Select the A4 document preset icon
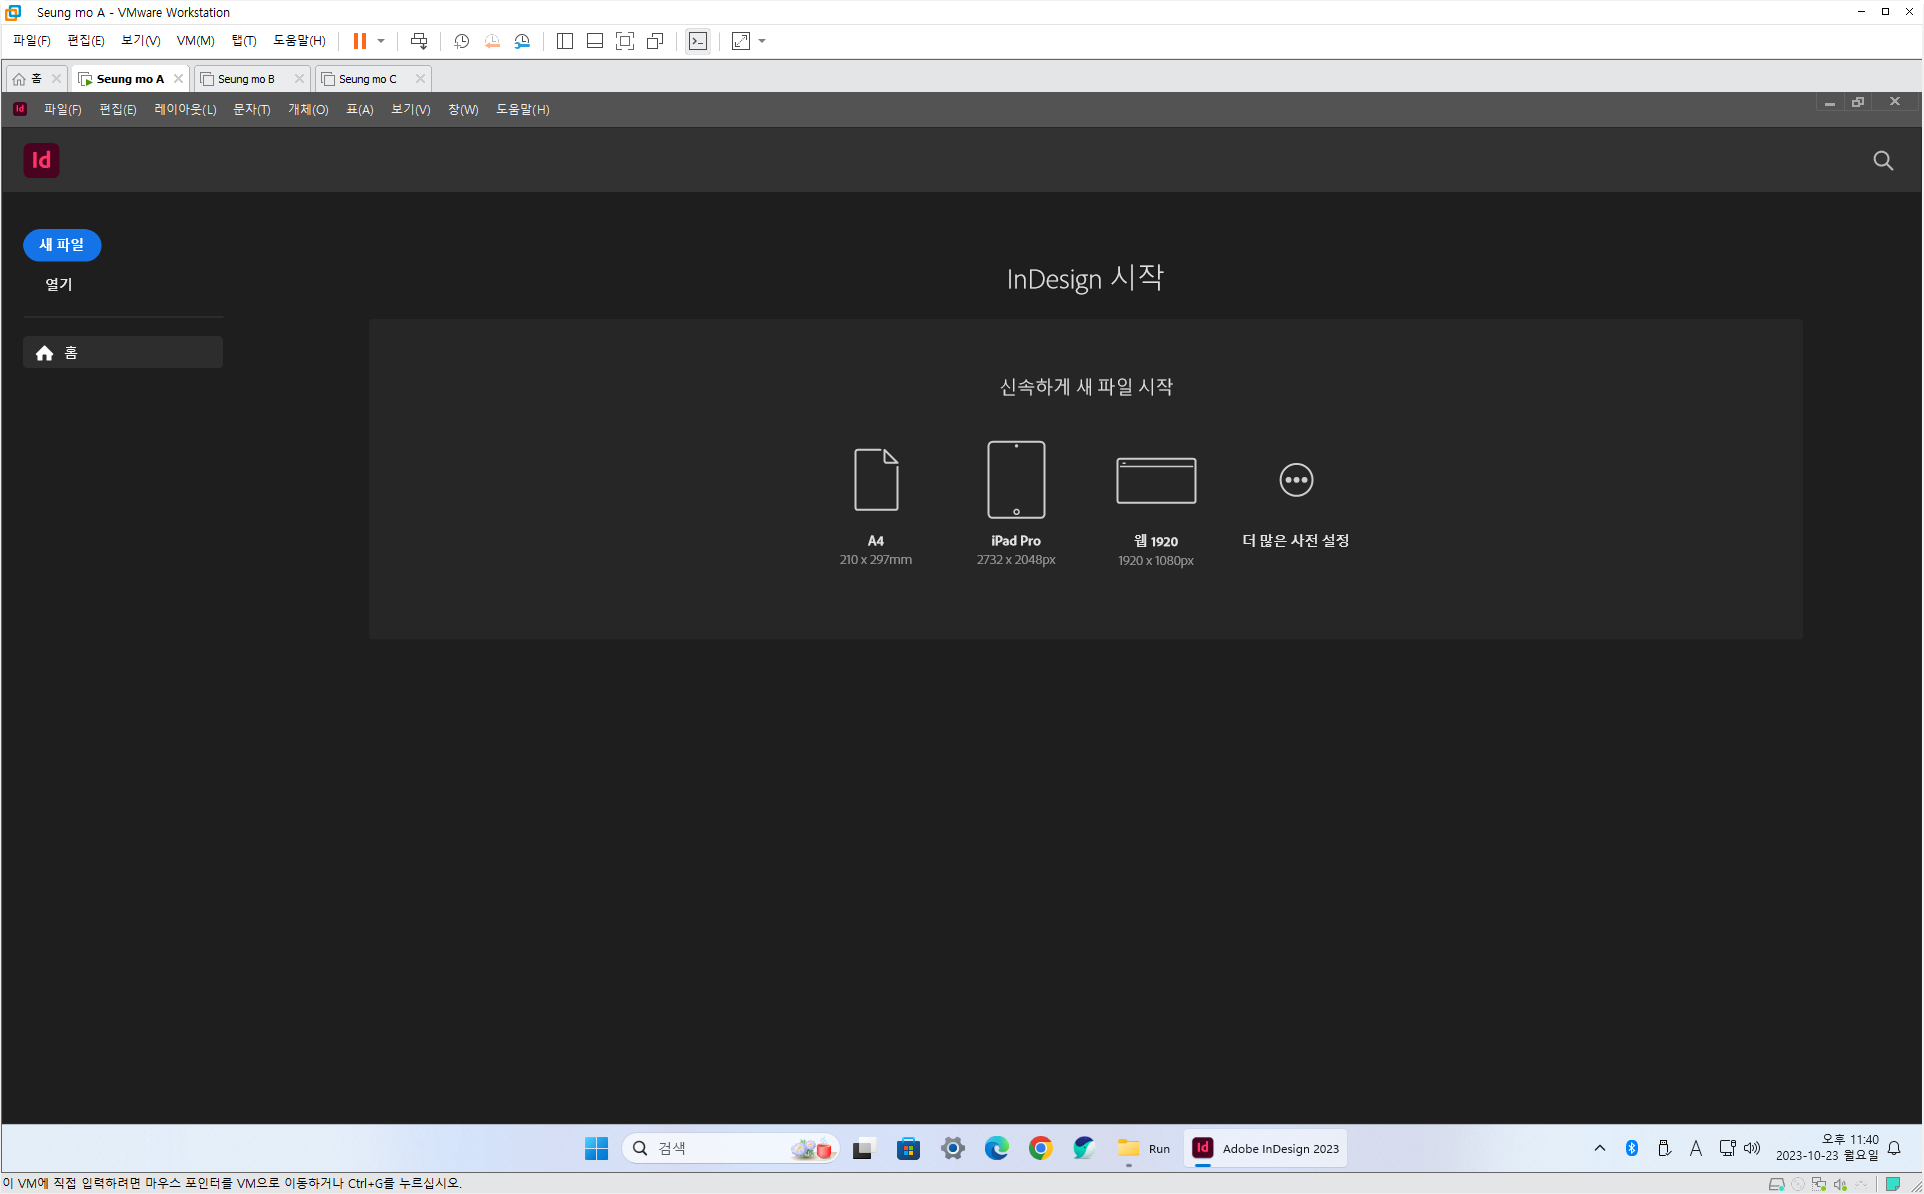The image size is (1924, 1194). pos(875,480)
